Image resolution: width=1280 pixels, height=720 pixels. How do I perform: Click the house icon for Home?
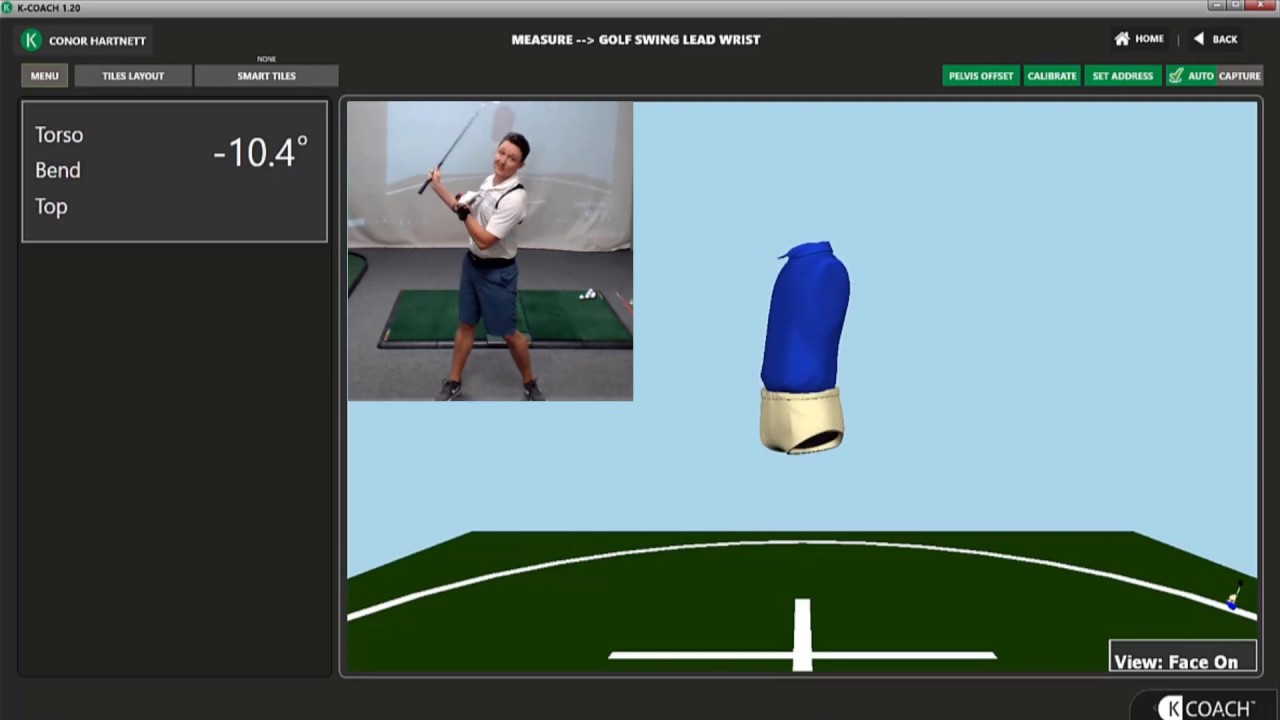(x=1122, y=39)
